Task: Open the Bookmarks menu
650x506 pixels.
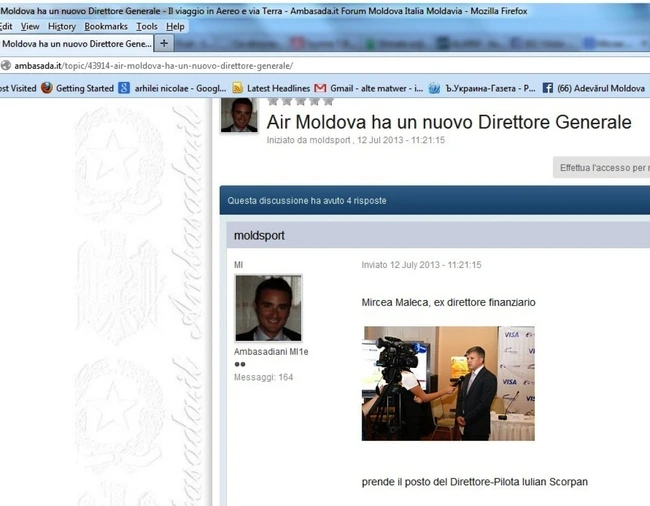Action: pyautogui.click(x=106, y=26)
